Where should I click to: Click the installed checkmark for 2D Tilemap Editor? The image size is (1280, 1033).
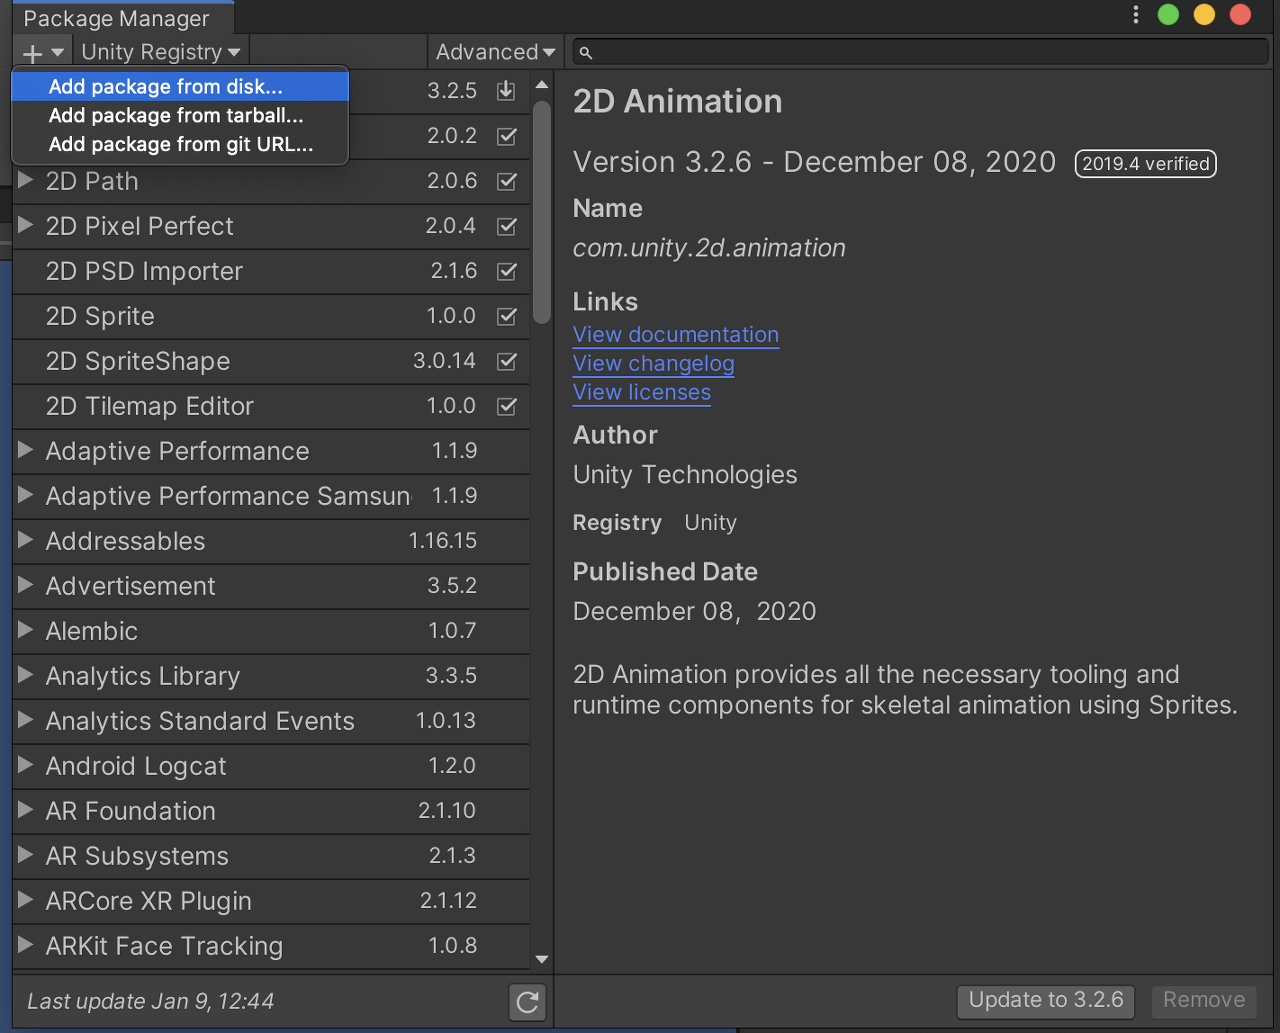[507, 406]
